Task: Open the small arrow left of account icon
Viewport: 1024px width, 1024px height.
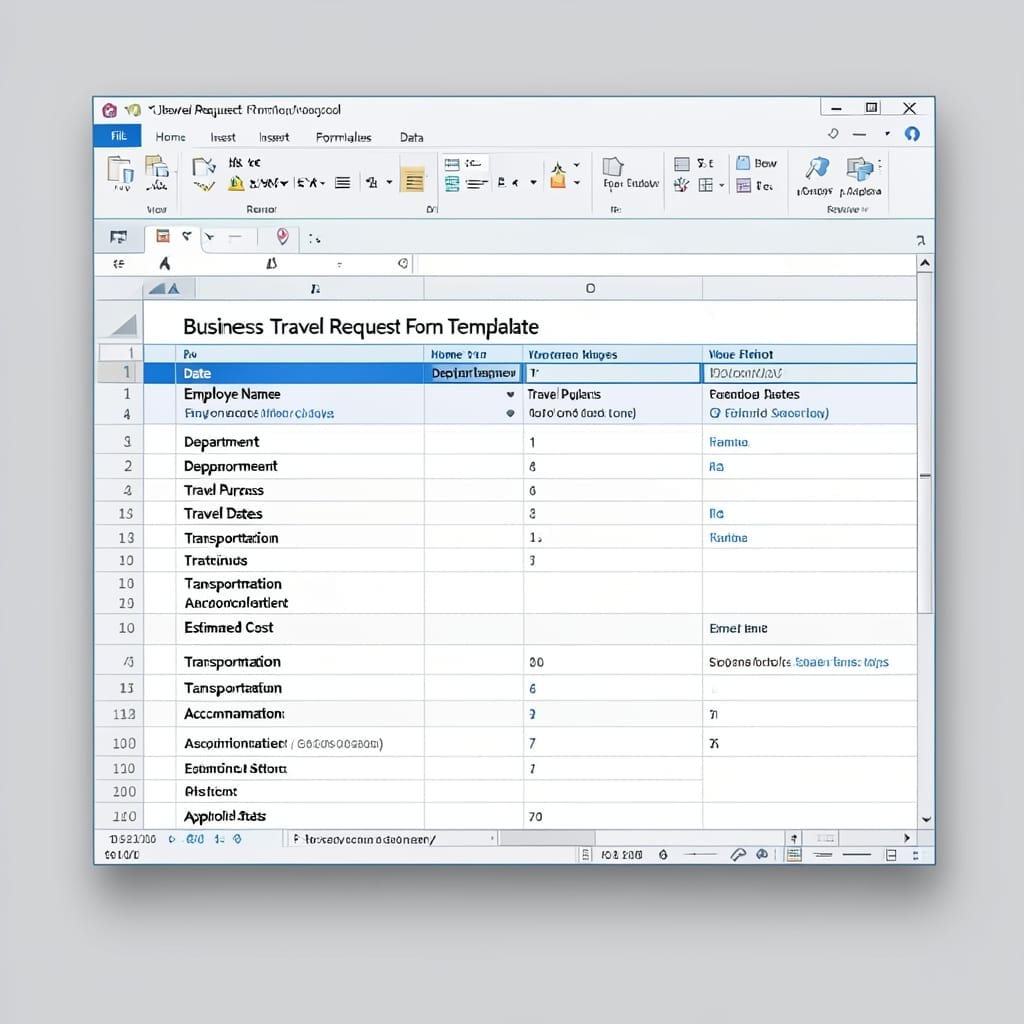Action: point(887,134)
